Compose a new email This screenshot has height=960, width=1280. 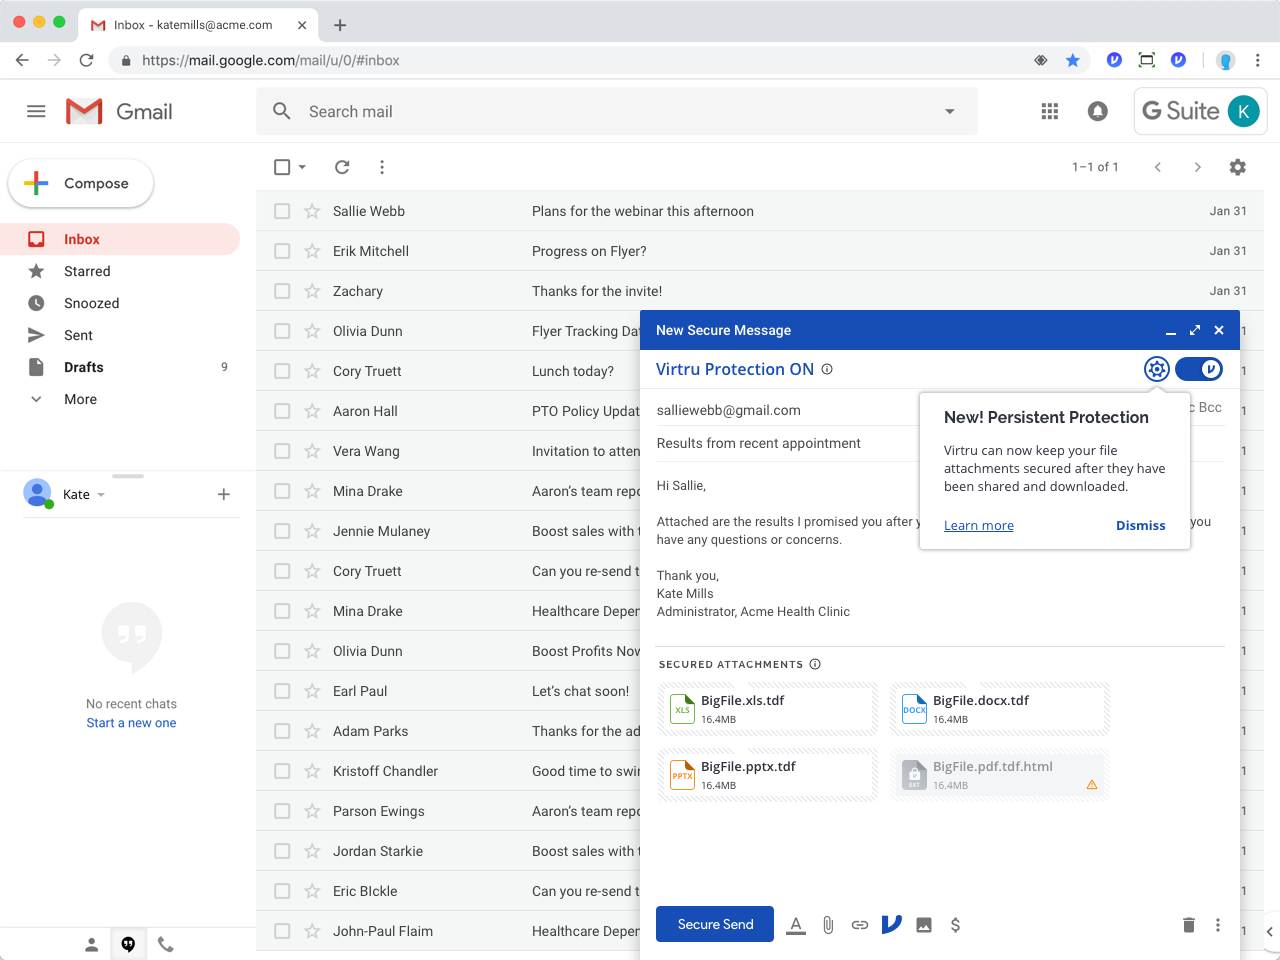click(81, 184)
